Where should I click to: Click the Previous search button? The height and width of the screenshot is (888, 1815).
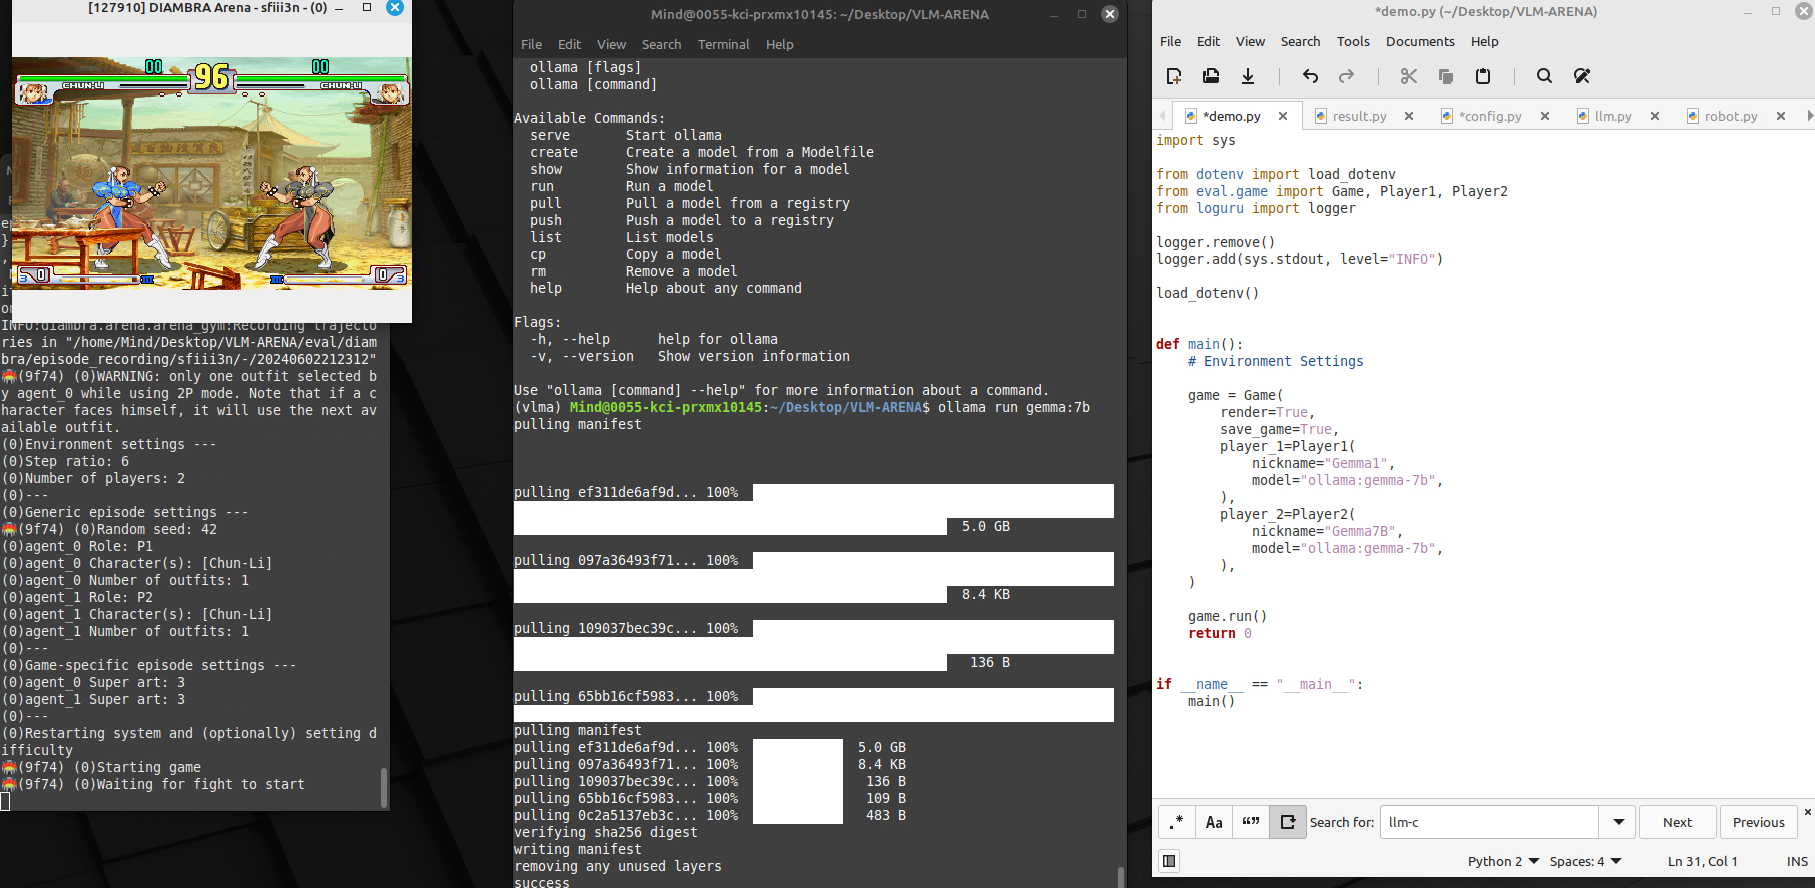click(x=1758, y=822)
